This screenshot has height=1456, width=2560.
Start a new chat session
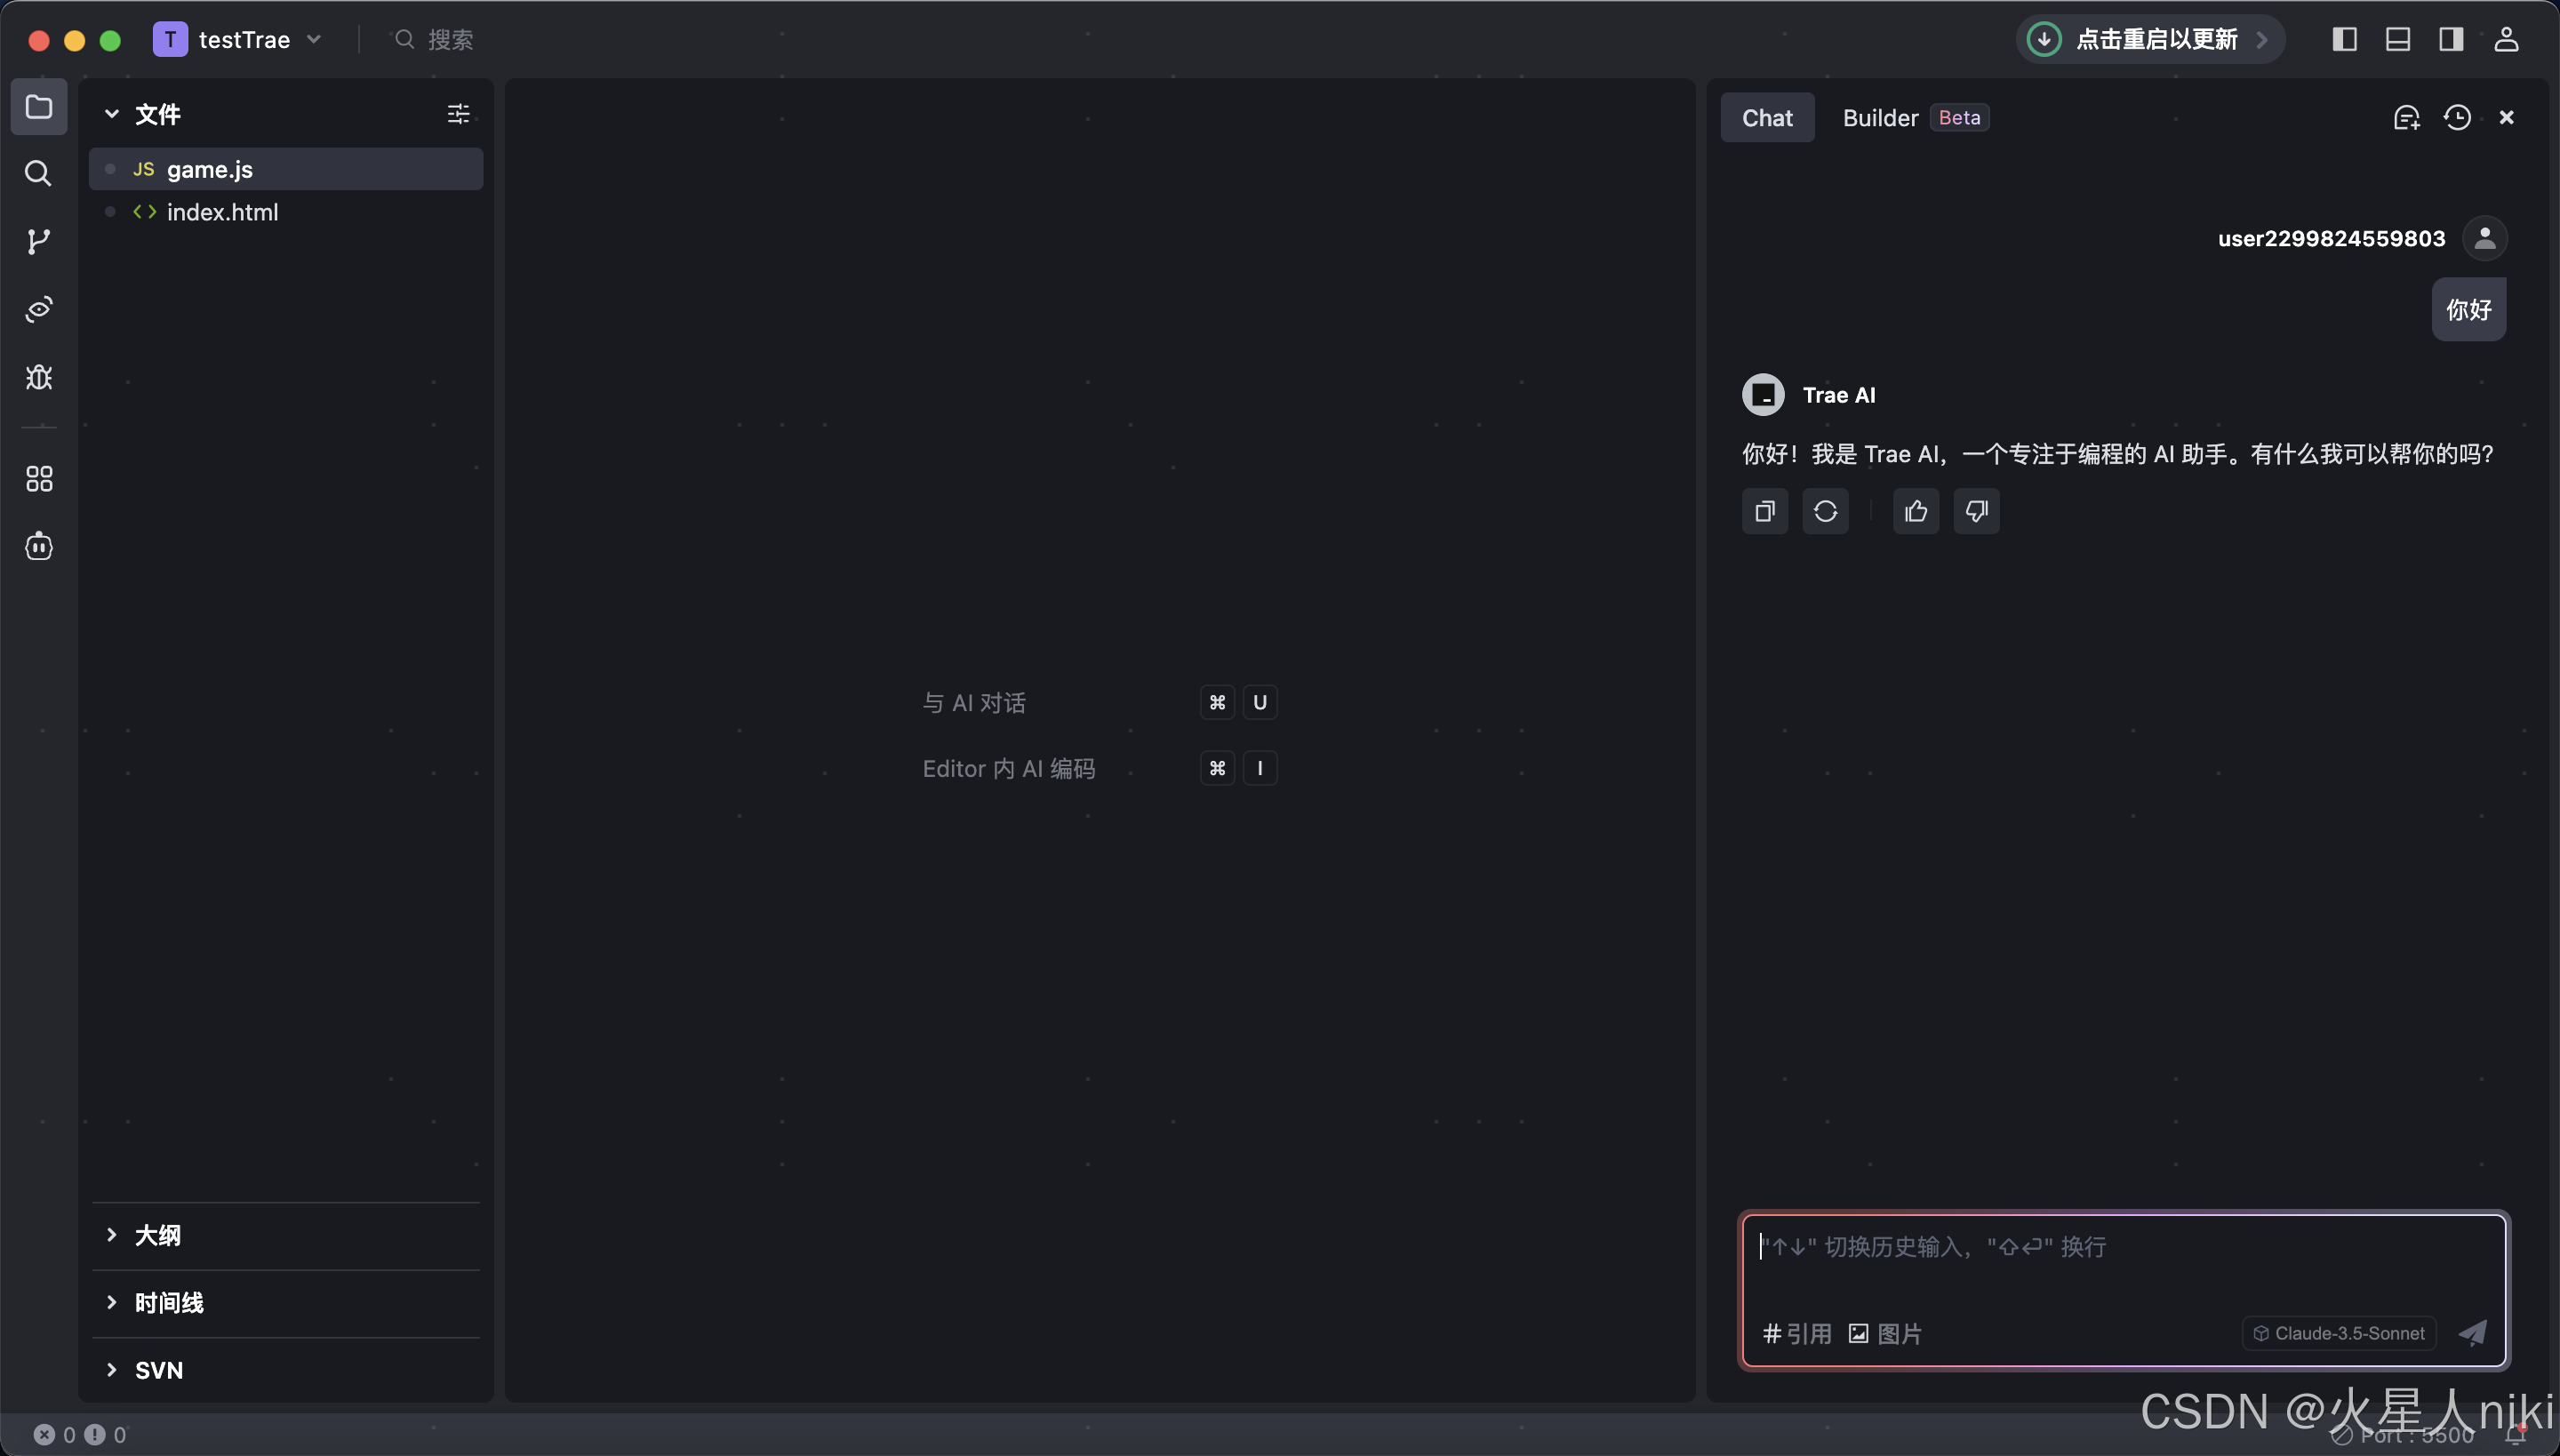2406,117
